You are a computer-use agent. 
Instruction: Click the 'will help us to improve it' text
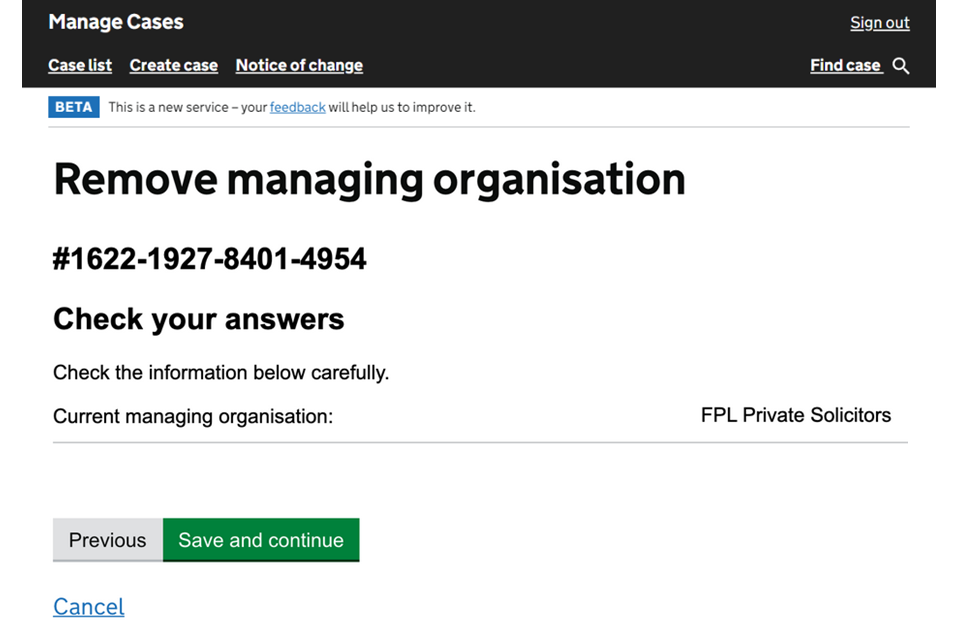point(402,107)
